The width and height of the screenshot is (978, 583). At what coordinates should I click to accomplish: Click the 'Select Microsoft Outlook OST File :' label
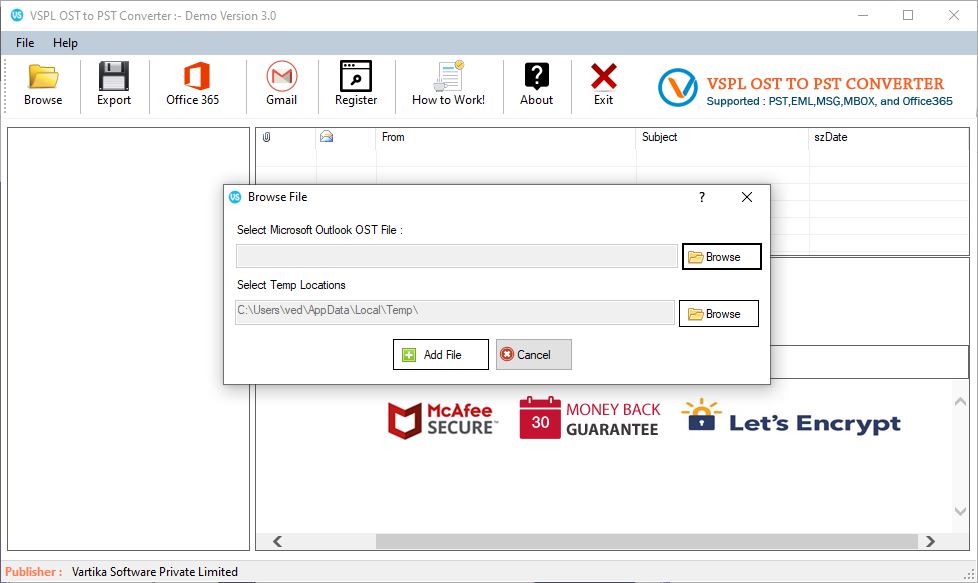[320, 230]
